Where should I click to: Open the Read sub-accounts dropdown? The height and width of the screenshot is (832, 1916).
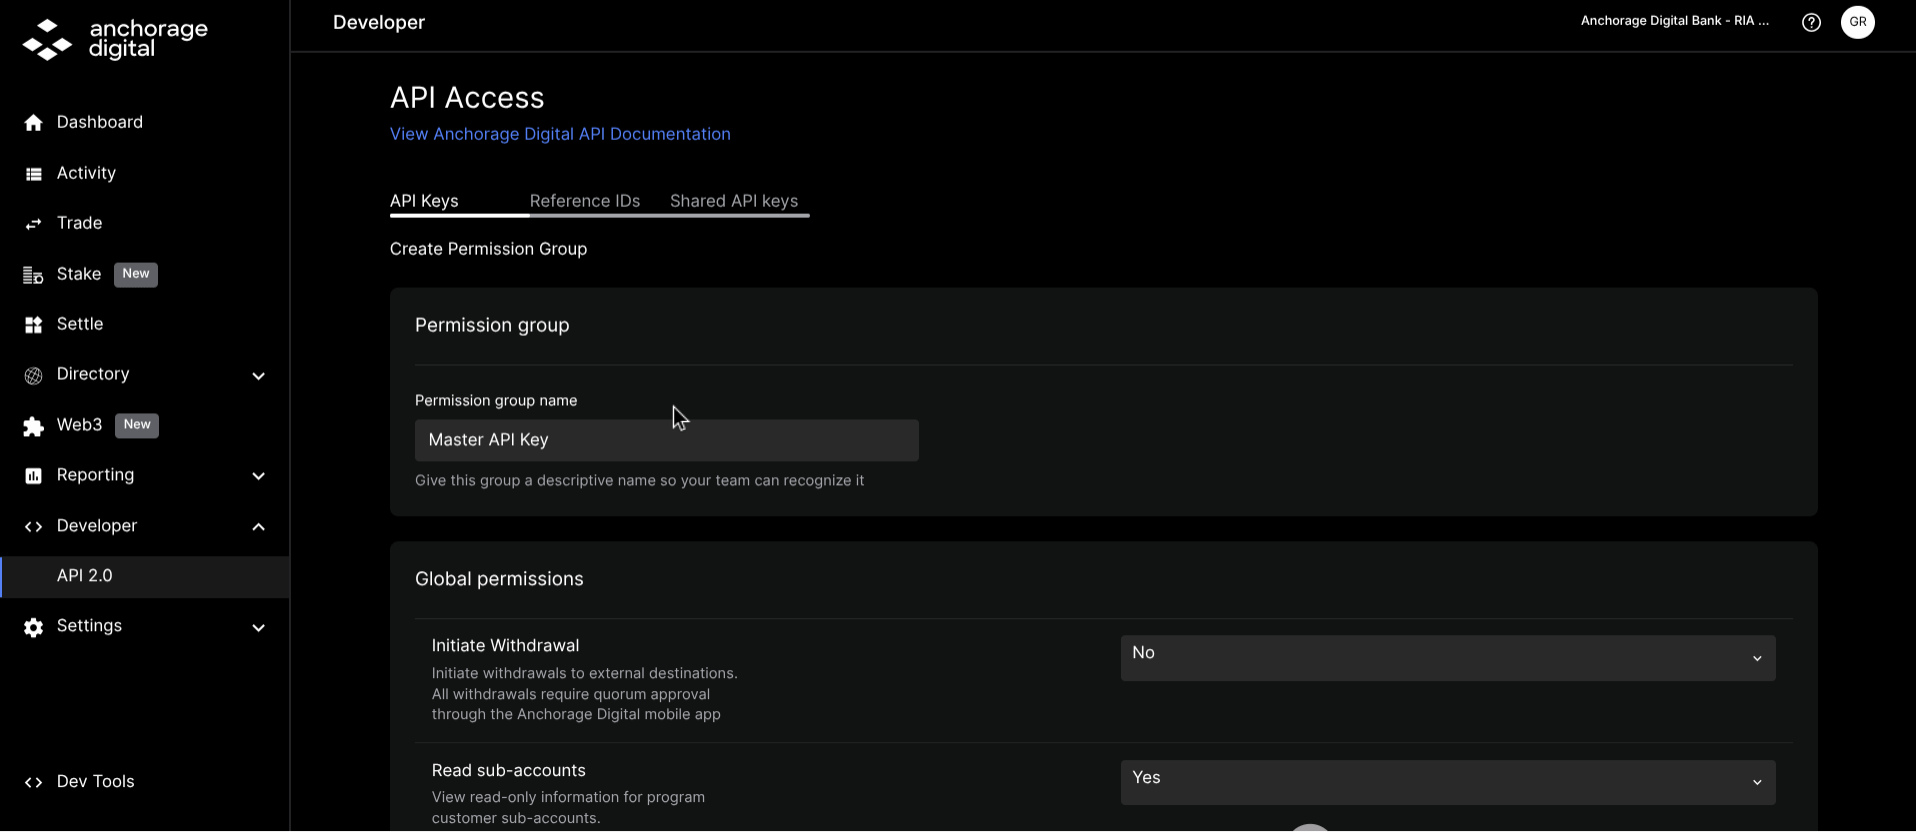pyautogui.click(x=1448, y=782)
